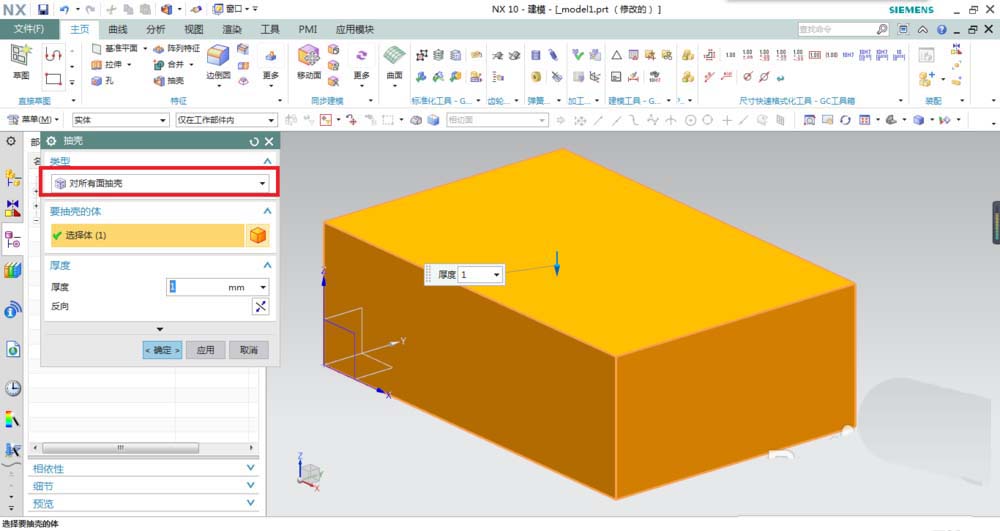Open the history clock sidebar icon
The image size is (1000, 531).
coord(13,388)
